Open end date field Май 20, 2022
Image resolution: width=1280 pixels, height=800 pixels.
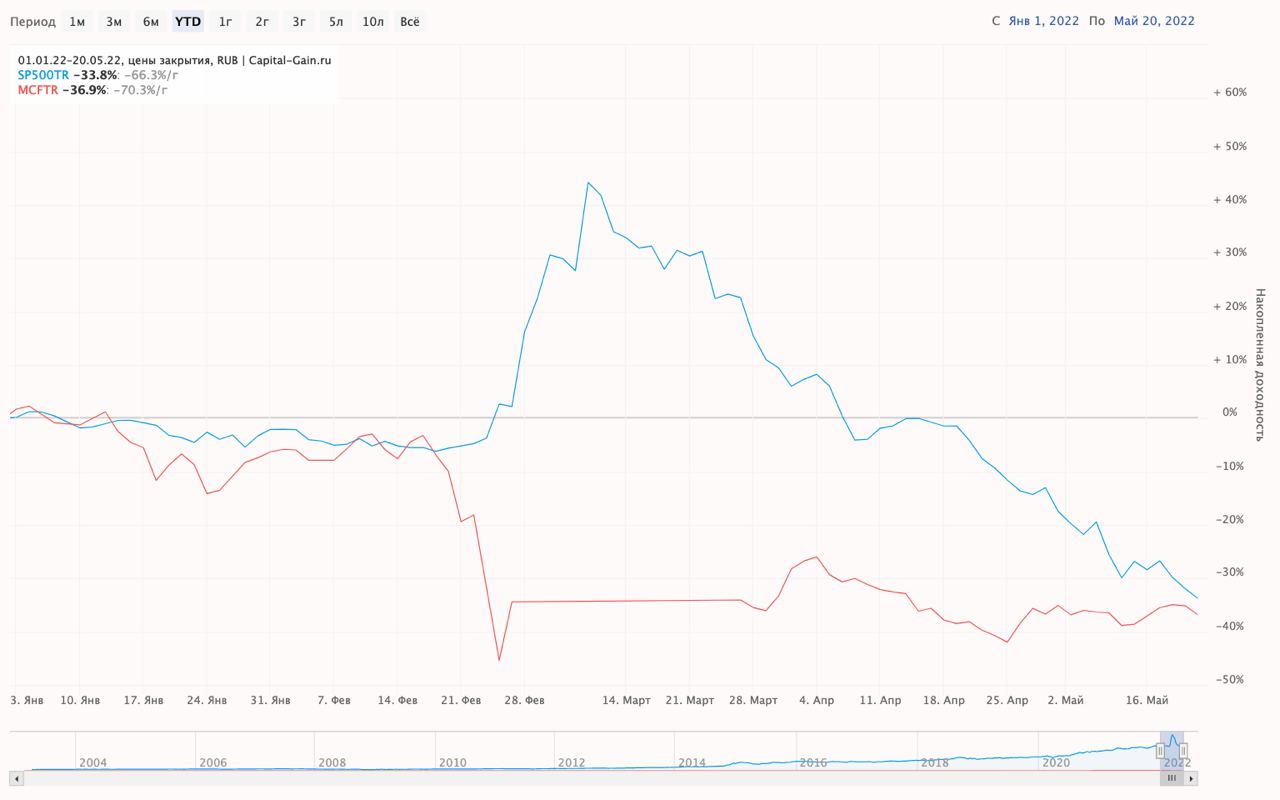(1154, 21)
